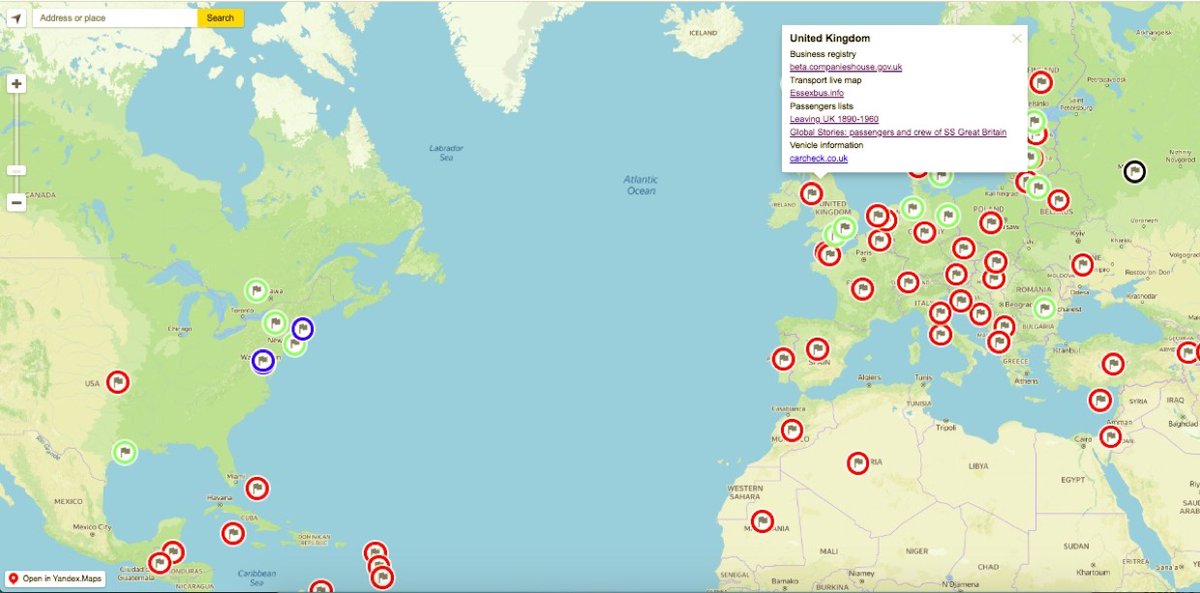Click the red flag marker over the USA label

[118, 381]
